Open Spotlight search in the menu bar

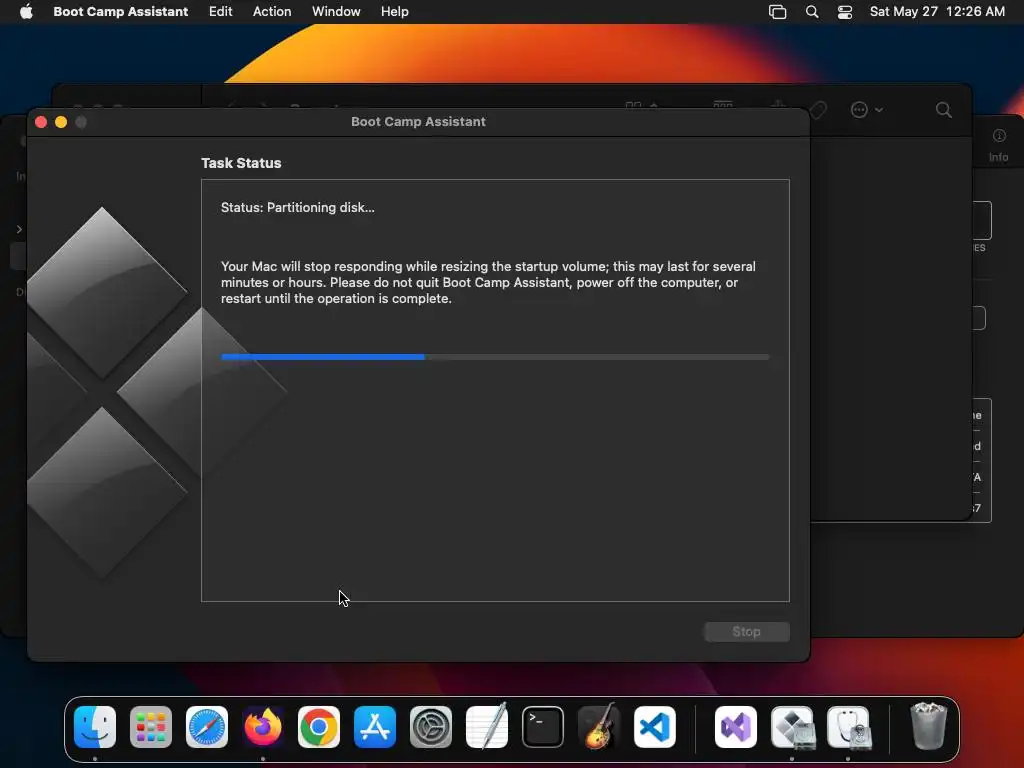coord(812,11)
